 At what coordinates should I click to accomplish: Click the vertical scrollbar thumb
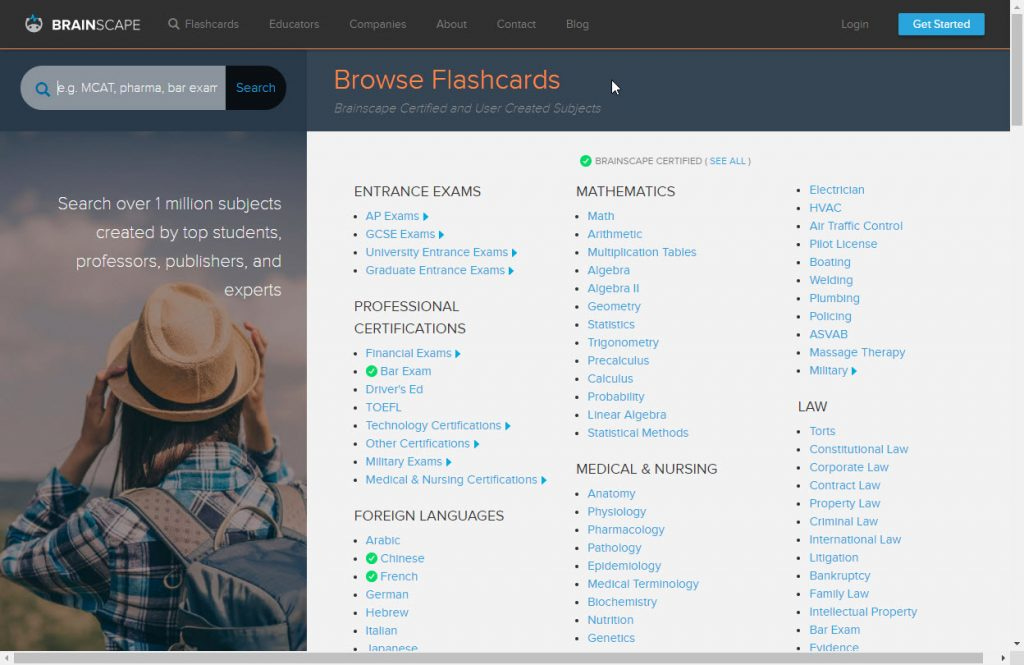click(x=1017, y=69)
